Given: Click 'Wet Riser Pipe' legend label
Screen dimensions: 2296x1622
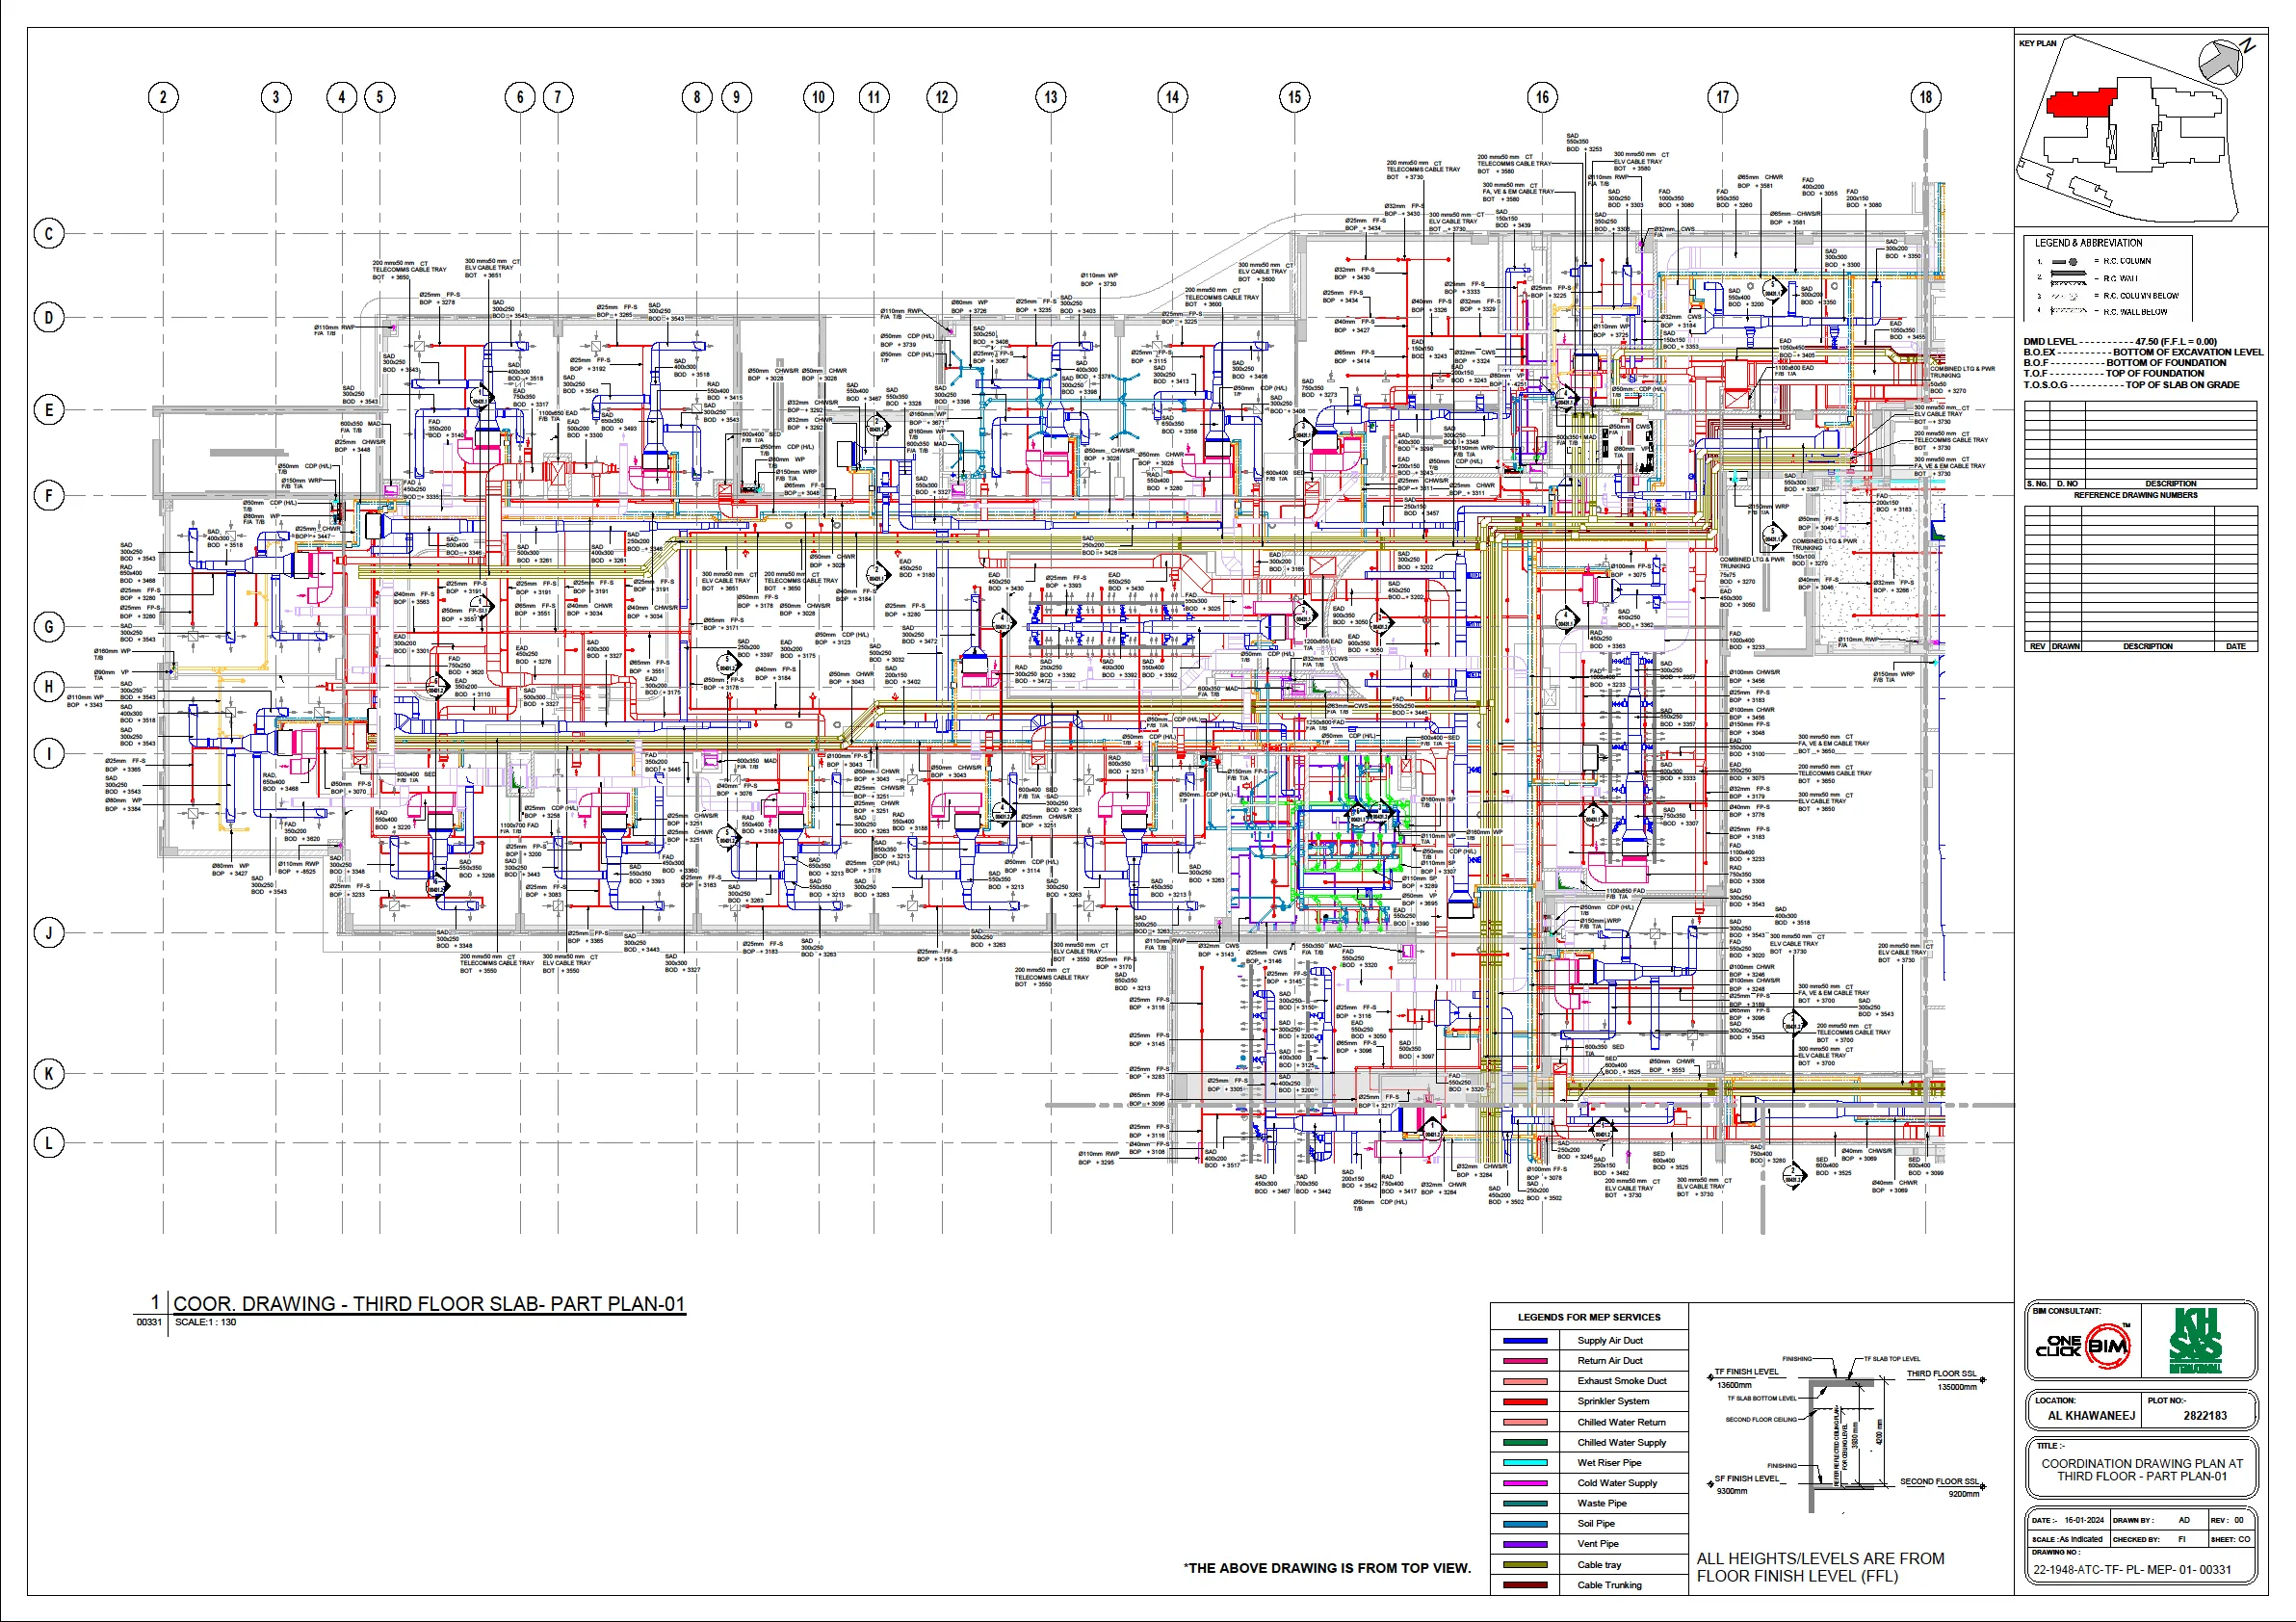Looking at the screenshot, I should 1609,1463.
